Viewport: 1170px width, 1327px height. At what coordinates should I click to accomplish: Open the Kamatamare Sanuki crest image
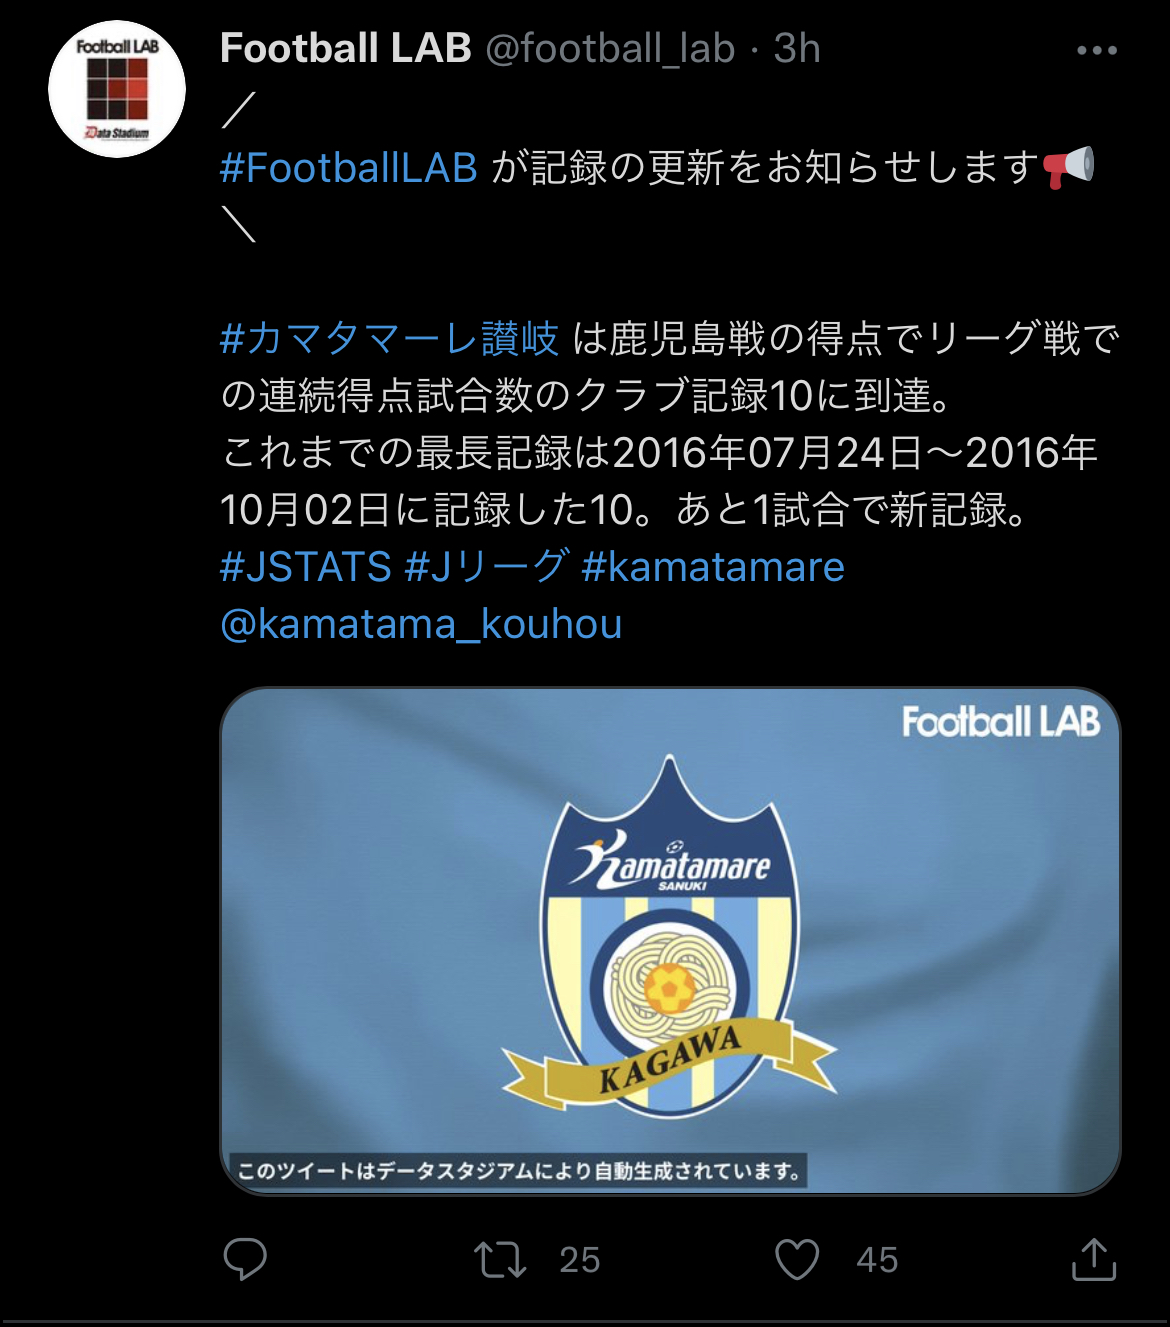pos(670,940)
